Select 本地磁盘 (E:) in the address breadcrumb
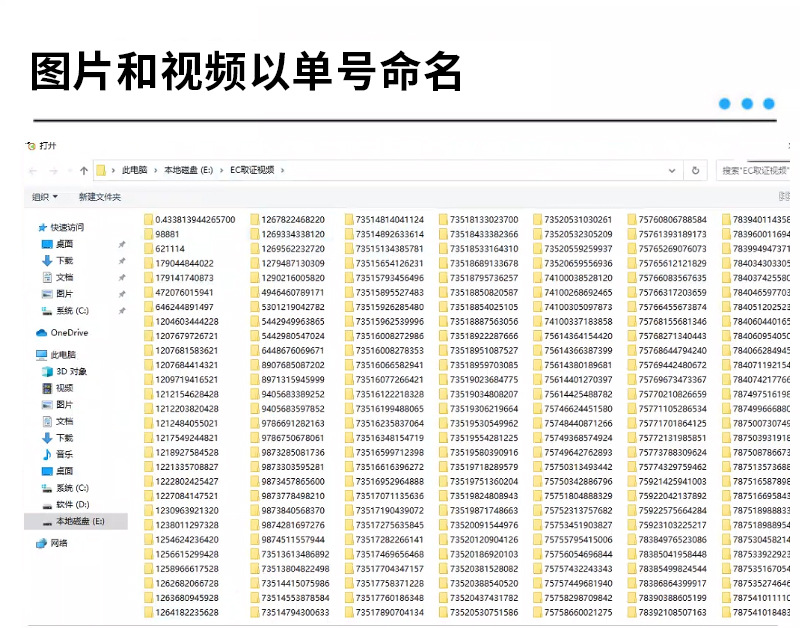This screenshot has height=628, width=800. tap(188, 170)
